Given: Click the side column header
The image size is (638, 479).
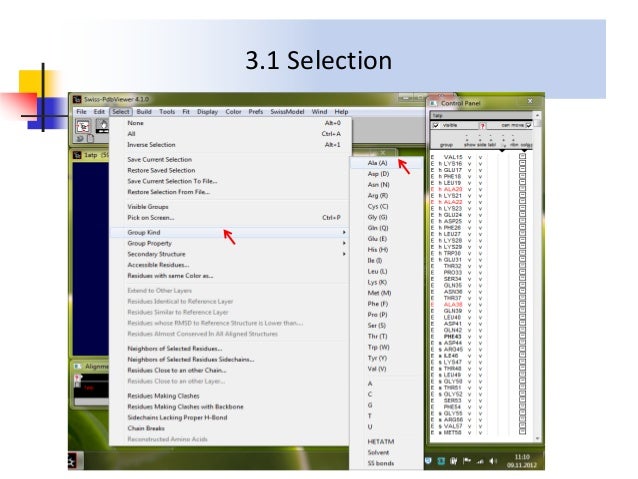Looking at the screenshot, I should (x=481, y=145).
